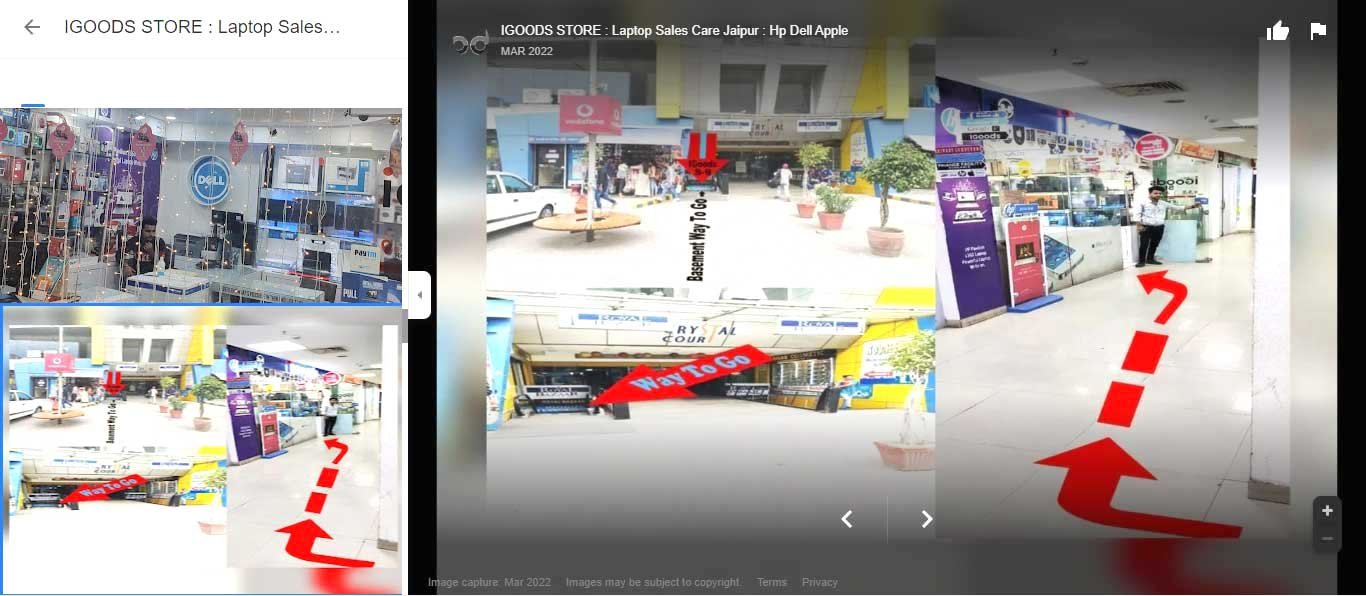The height and width of the screenshot is (596, 1366).
Task: Click the uploader profile avatar
Action: coord(471,42)
